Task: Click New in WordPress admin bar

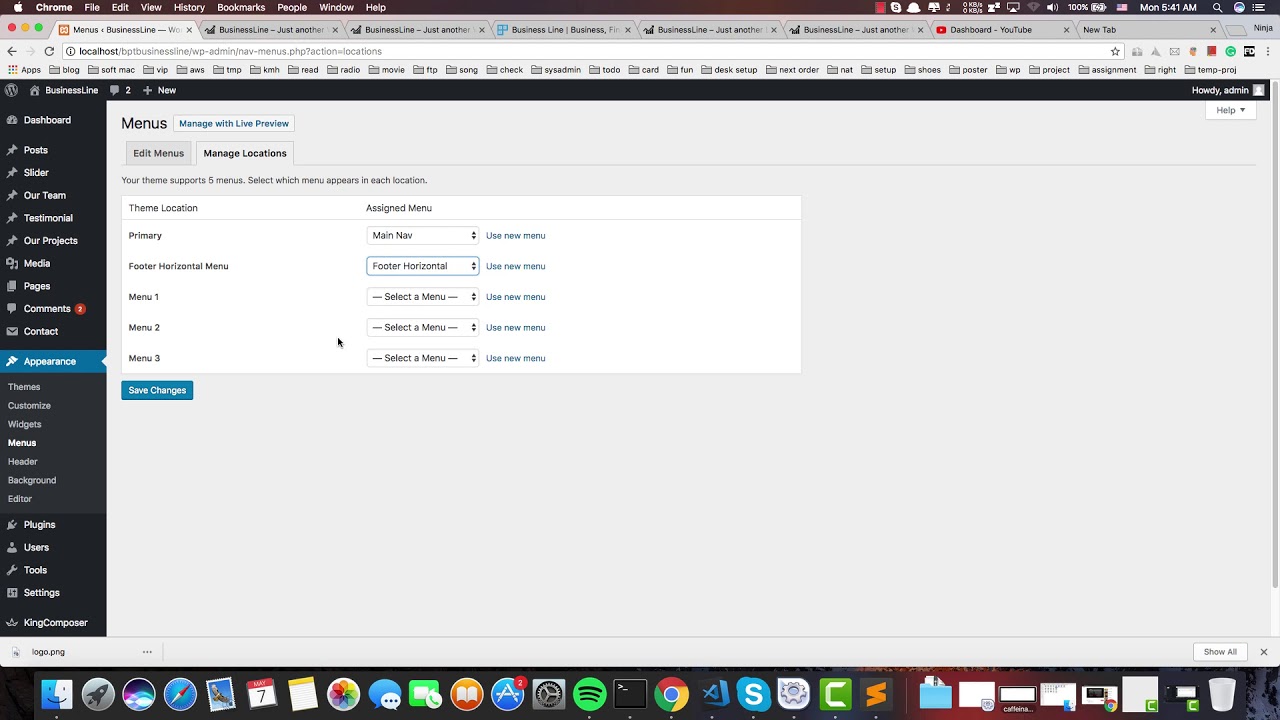Action: [159, 90]
